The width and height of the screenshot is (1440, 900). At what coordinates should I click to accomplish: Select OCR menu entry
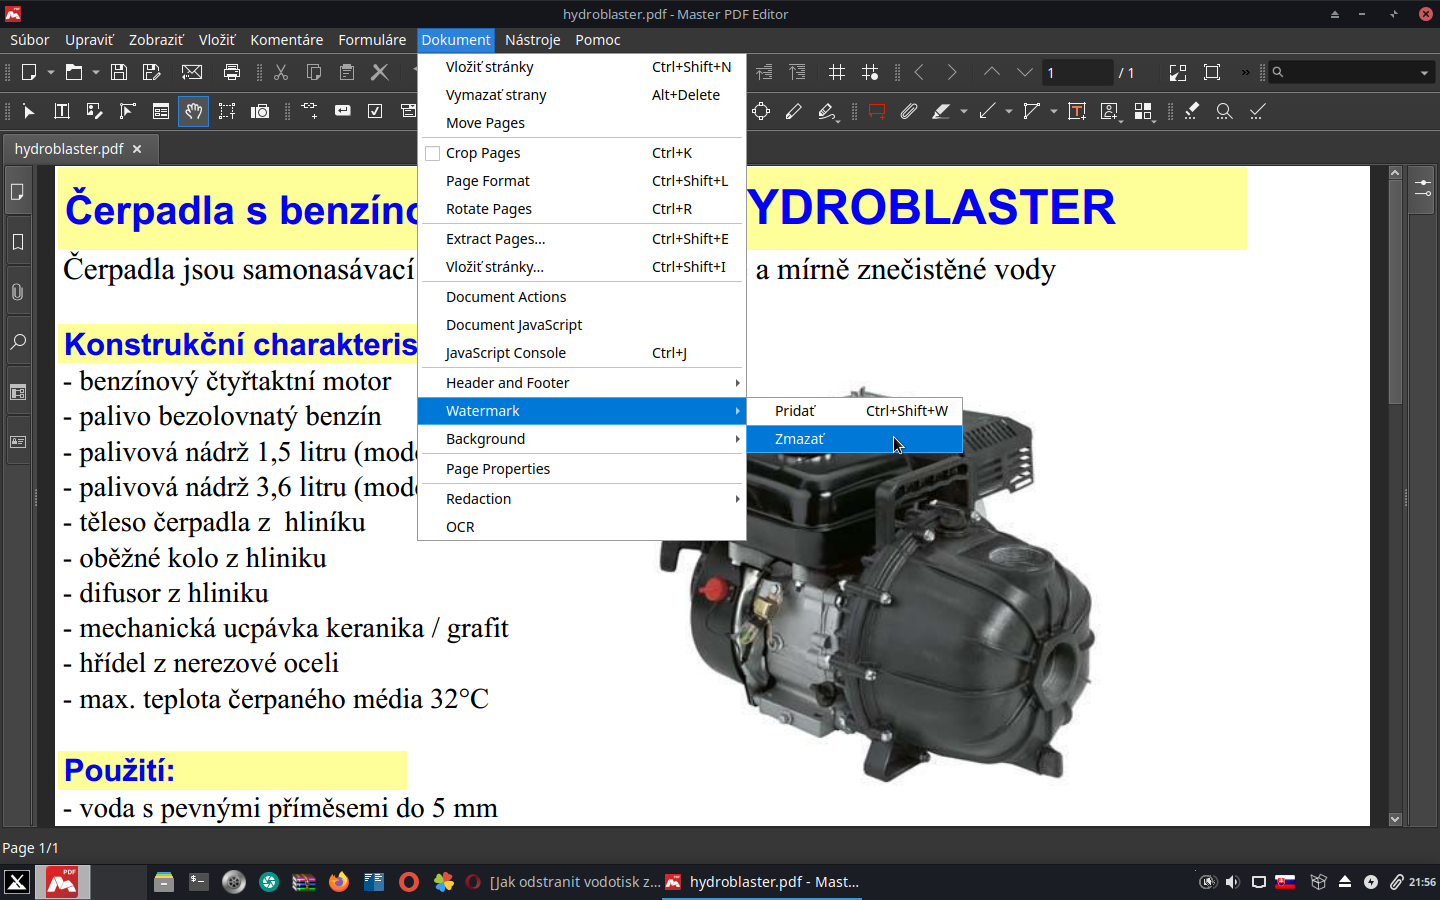click(x=582, y=527)
